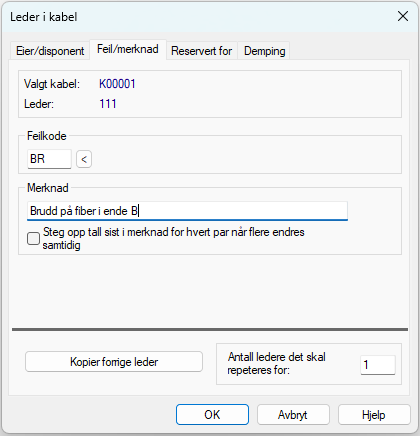Click the Antall ledere det skal repeteres for label

[x=276, y=363]
